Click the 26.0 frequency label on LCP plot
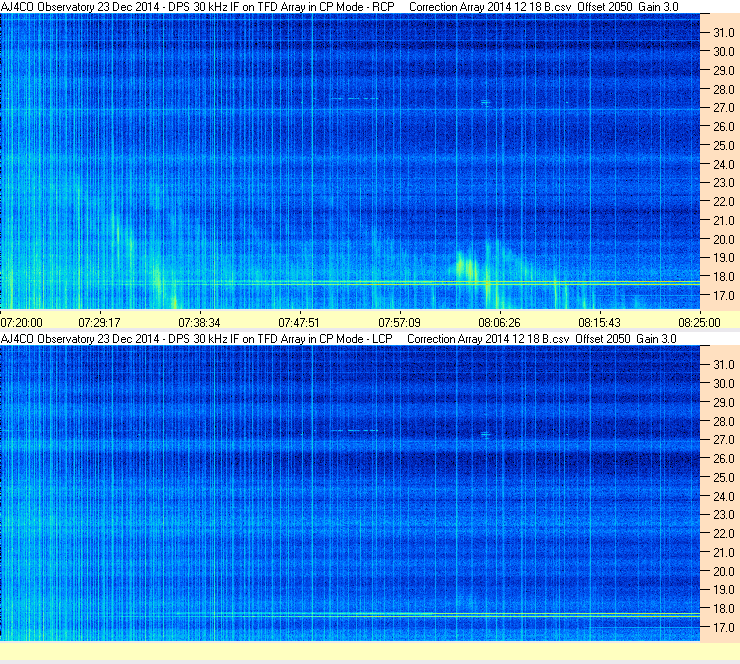The width and height of the screenshot is (740, 664). pyautogui.click(x=723, y=458)
